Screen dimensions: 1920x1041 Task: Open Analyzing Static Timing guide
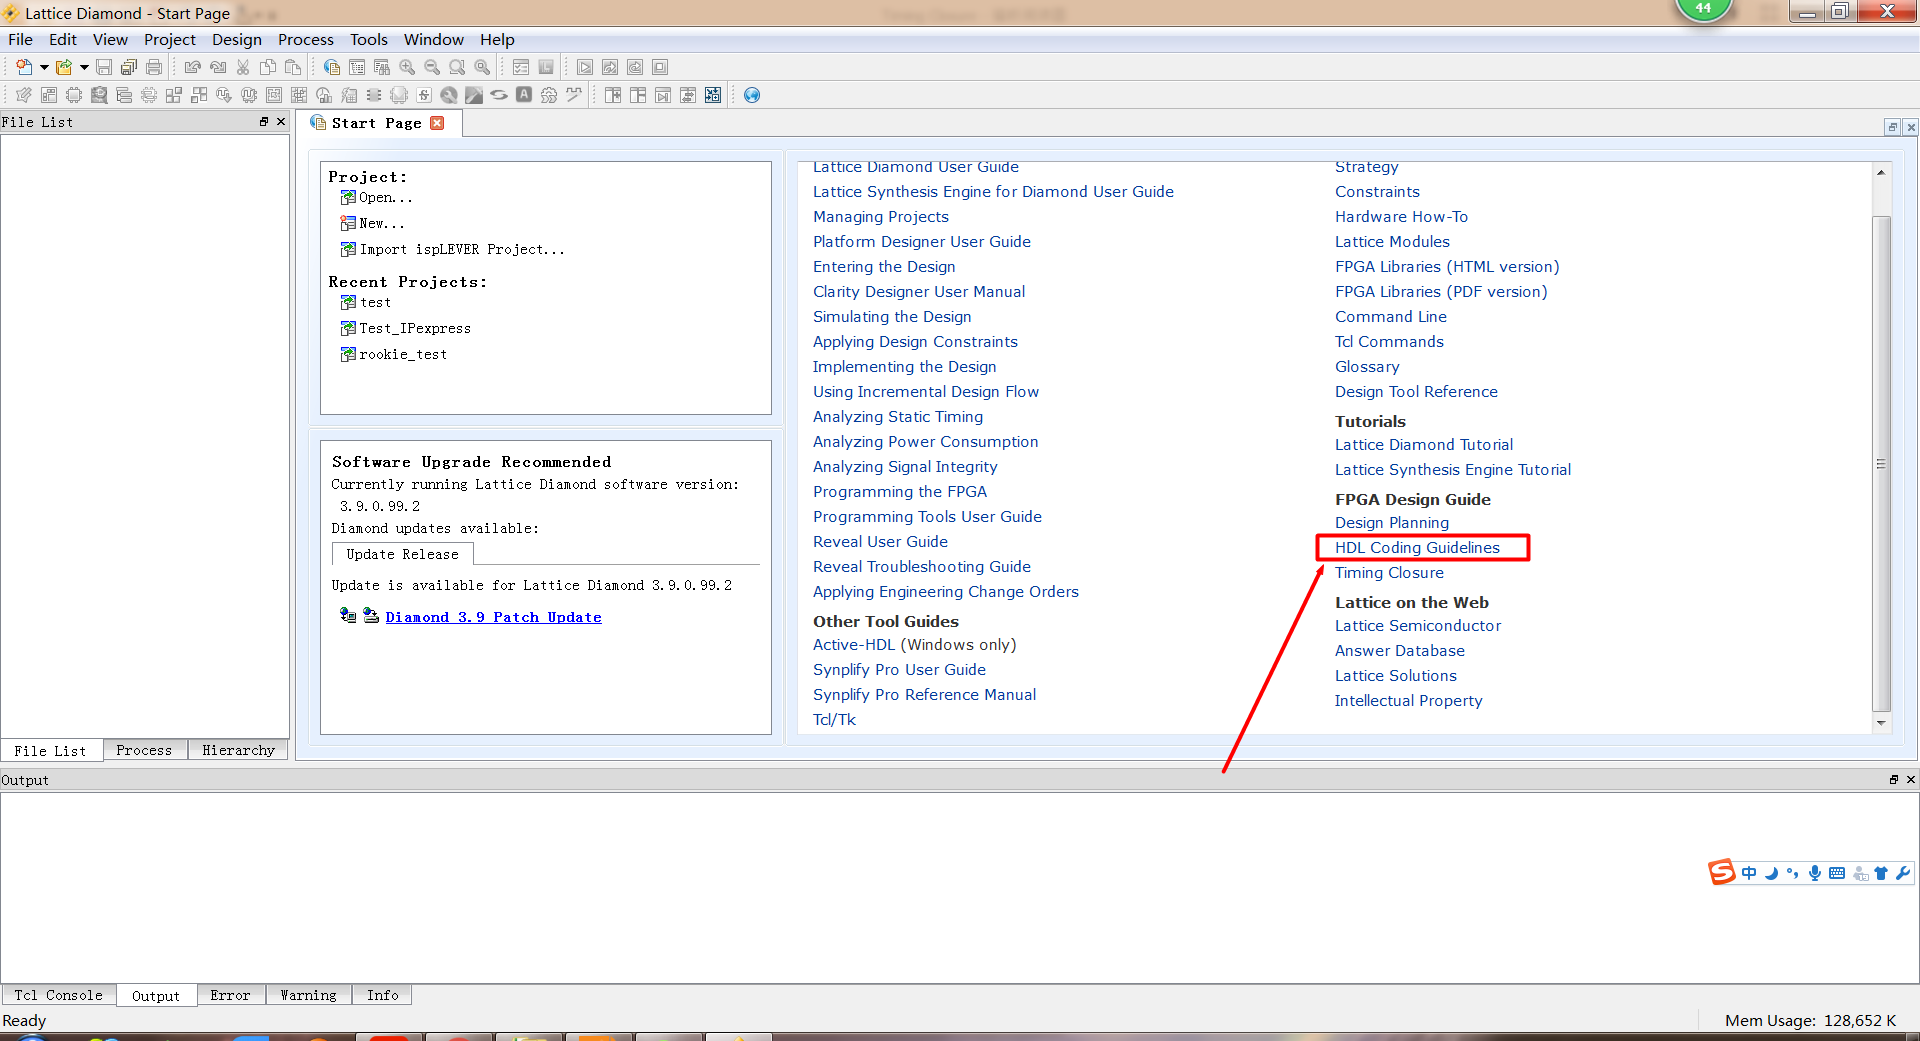[898, 417]
